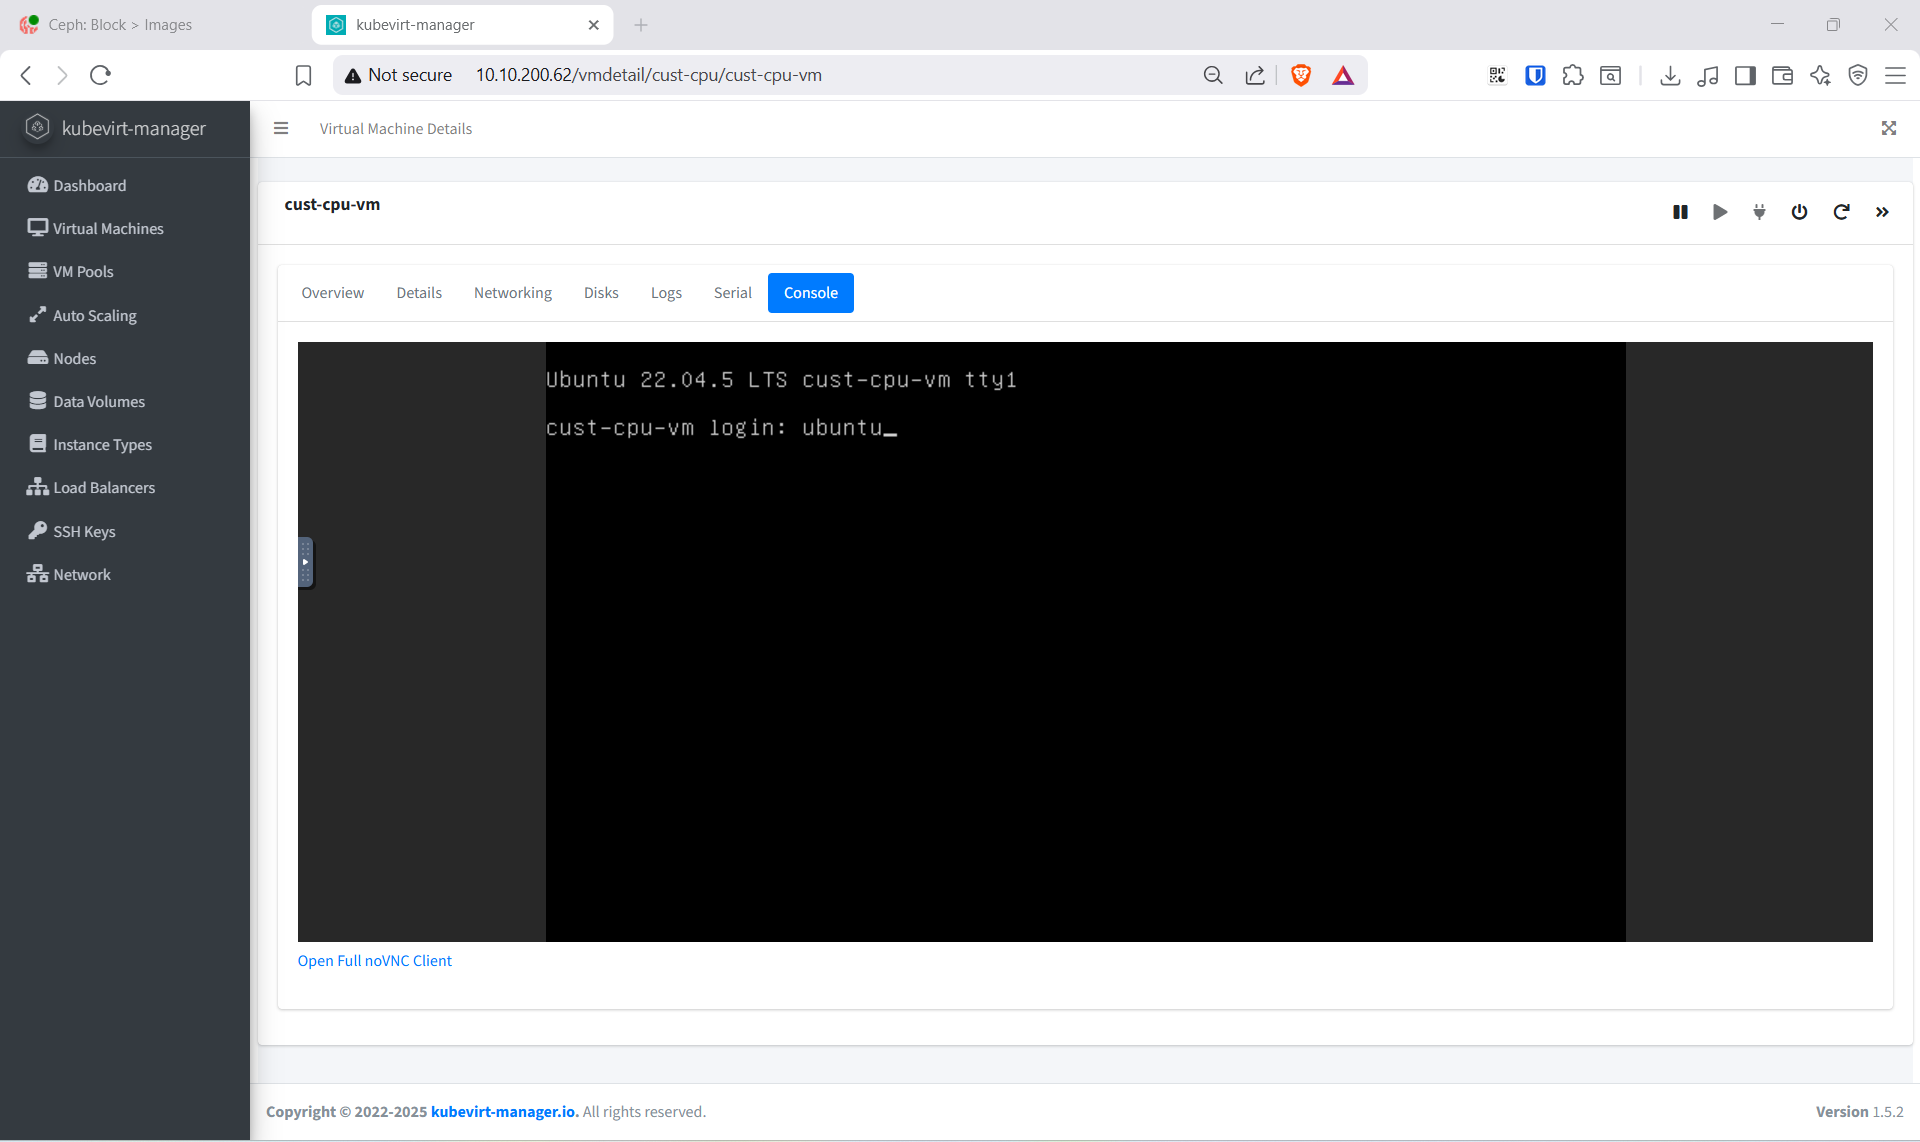Open the browser main menu icon
Viewport: 1920px width, 1142px height.
coord(1895,75)
